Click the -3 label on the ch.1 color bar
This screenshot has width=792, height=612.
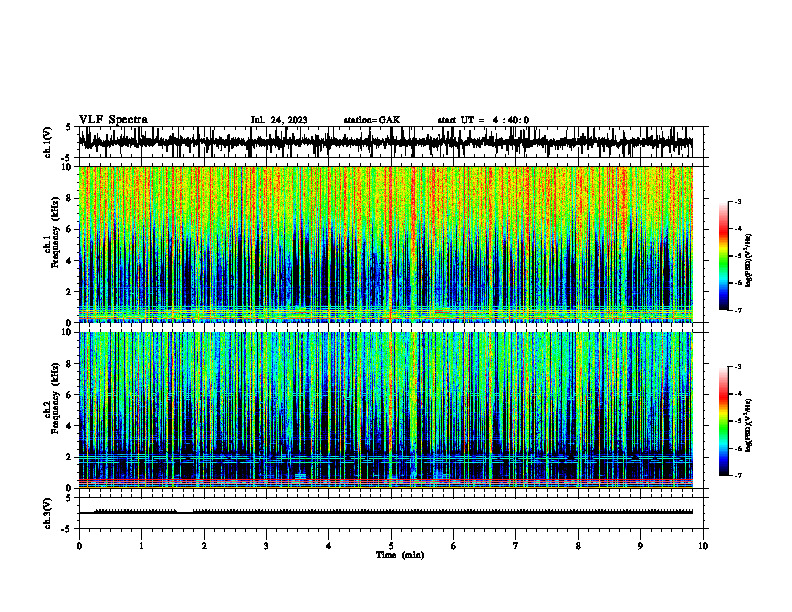coord(738,201)
